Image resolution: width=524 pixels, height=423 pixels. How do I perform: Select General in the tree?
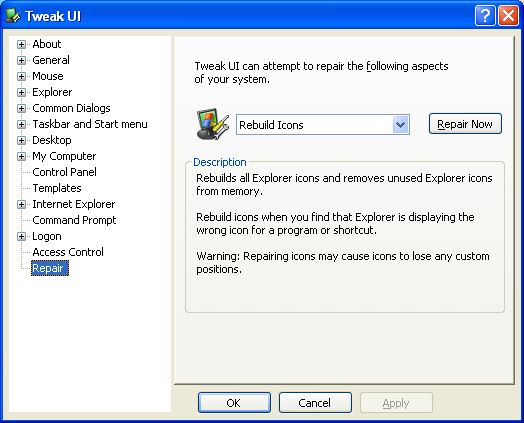click(x=51, y=60)
